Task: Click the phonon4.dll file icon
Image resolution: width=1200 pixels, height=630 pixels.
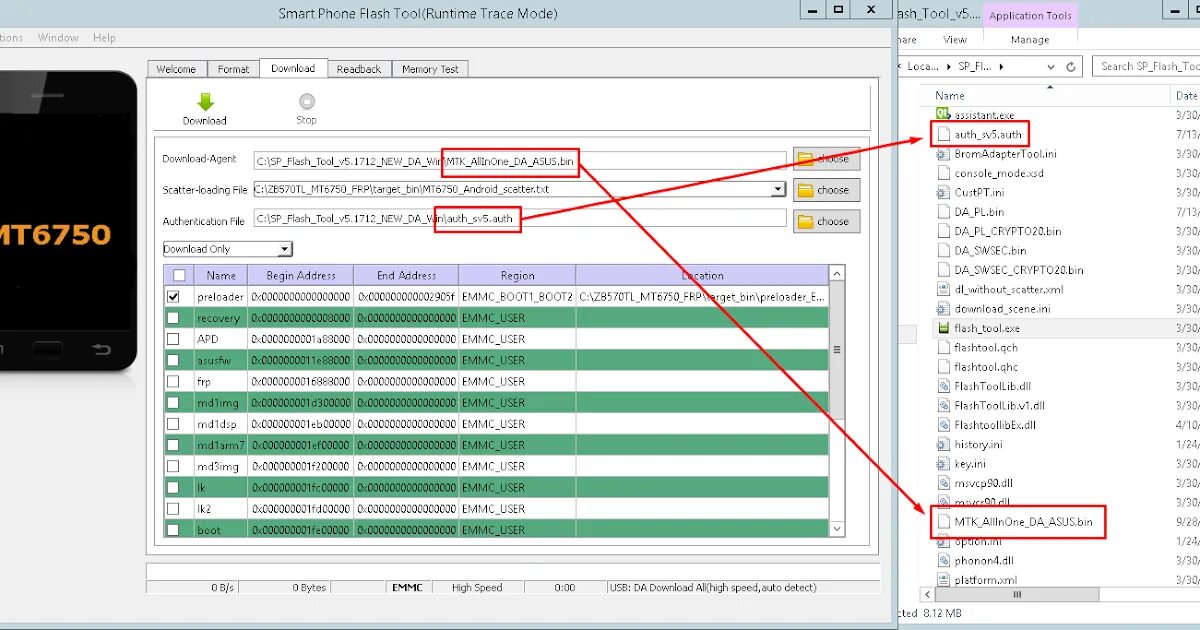Action: tap(943, 561)
